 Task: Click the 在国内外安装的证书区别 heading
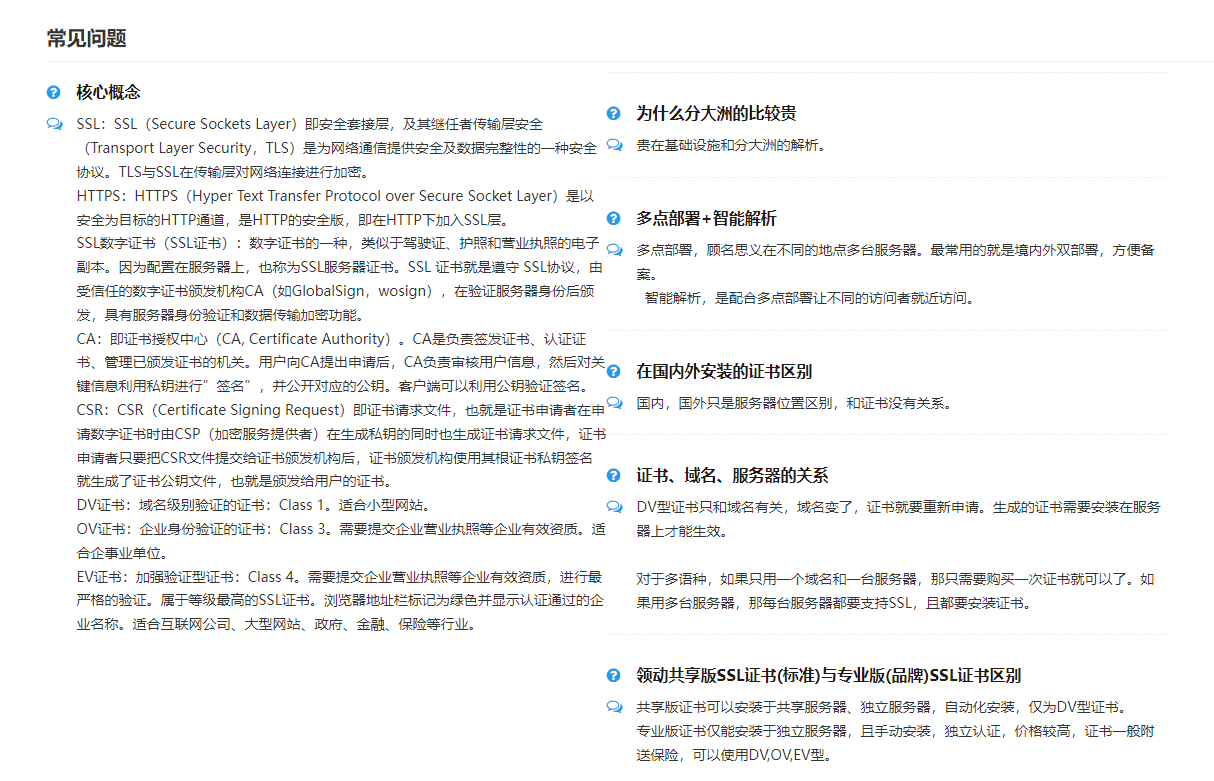[724, 371]
